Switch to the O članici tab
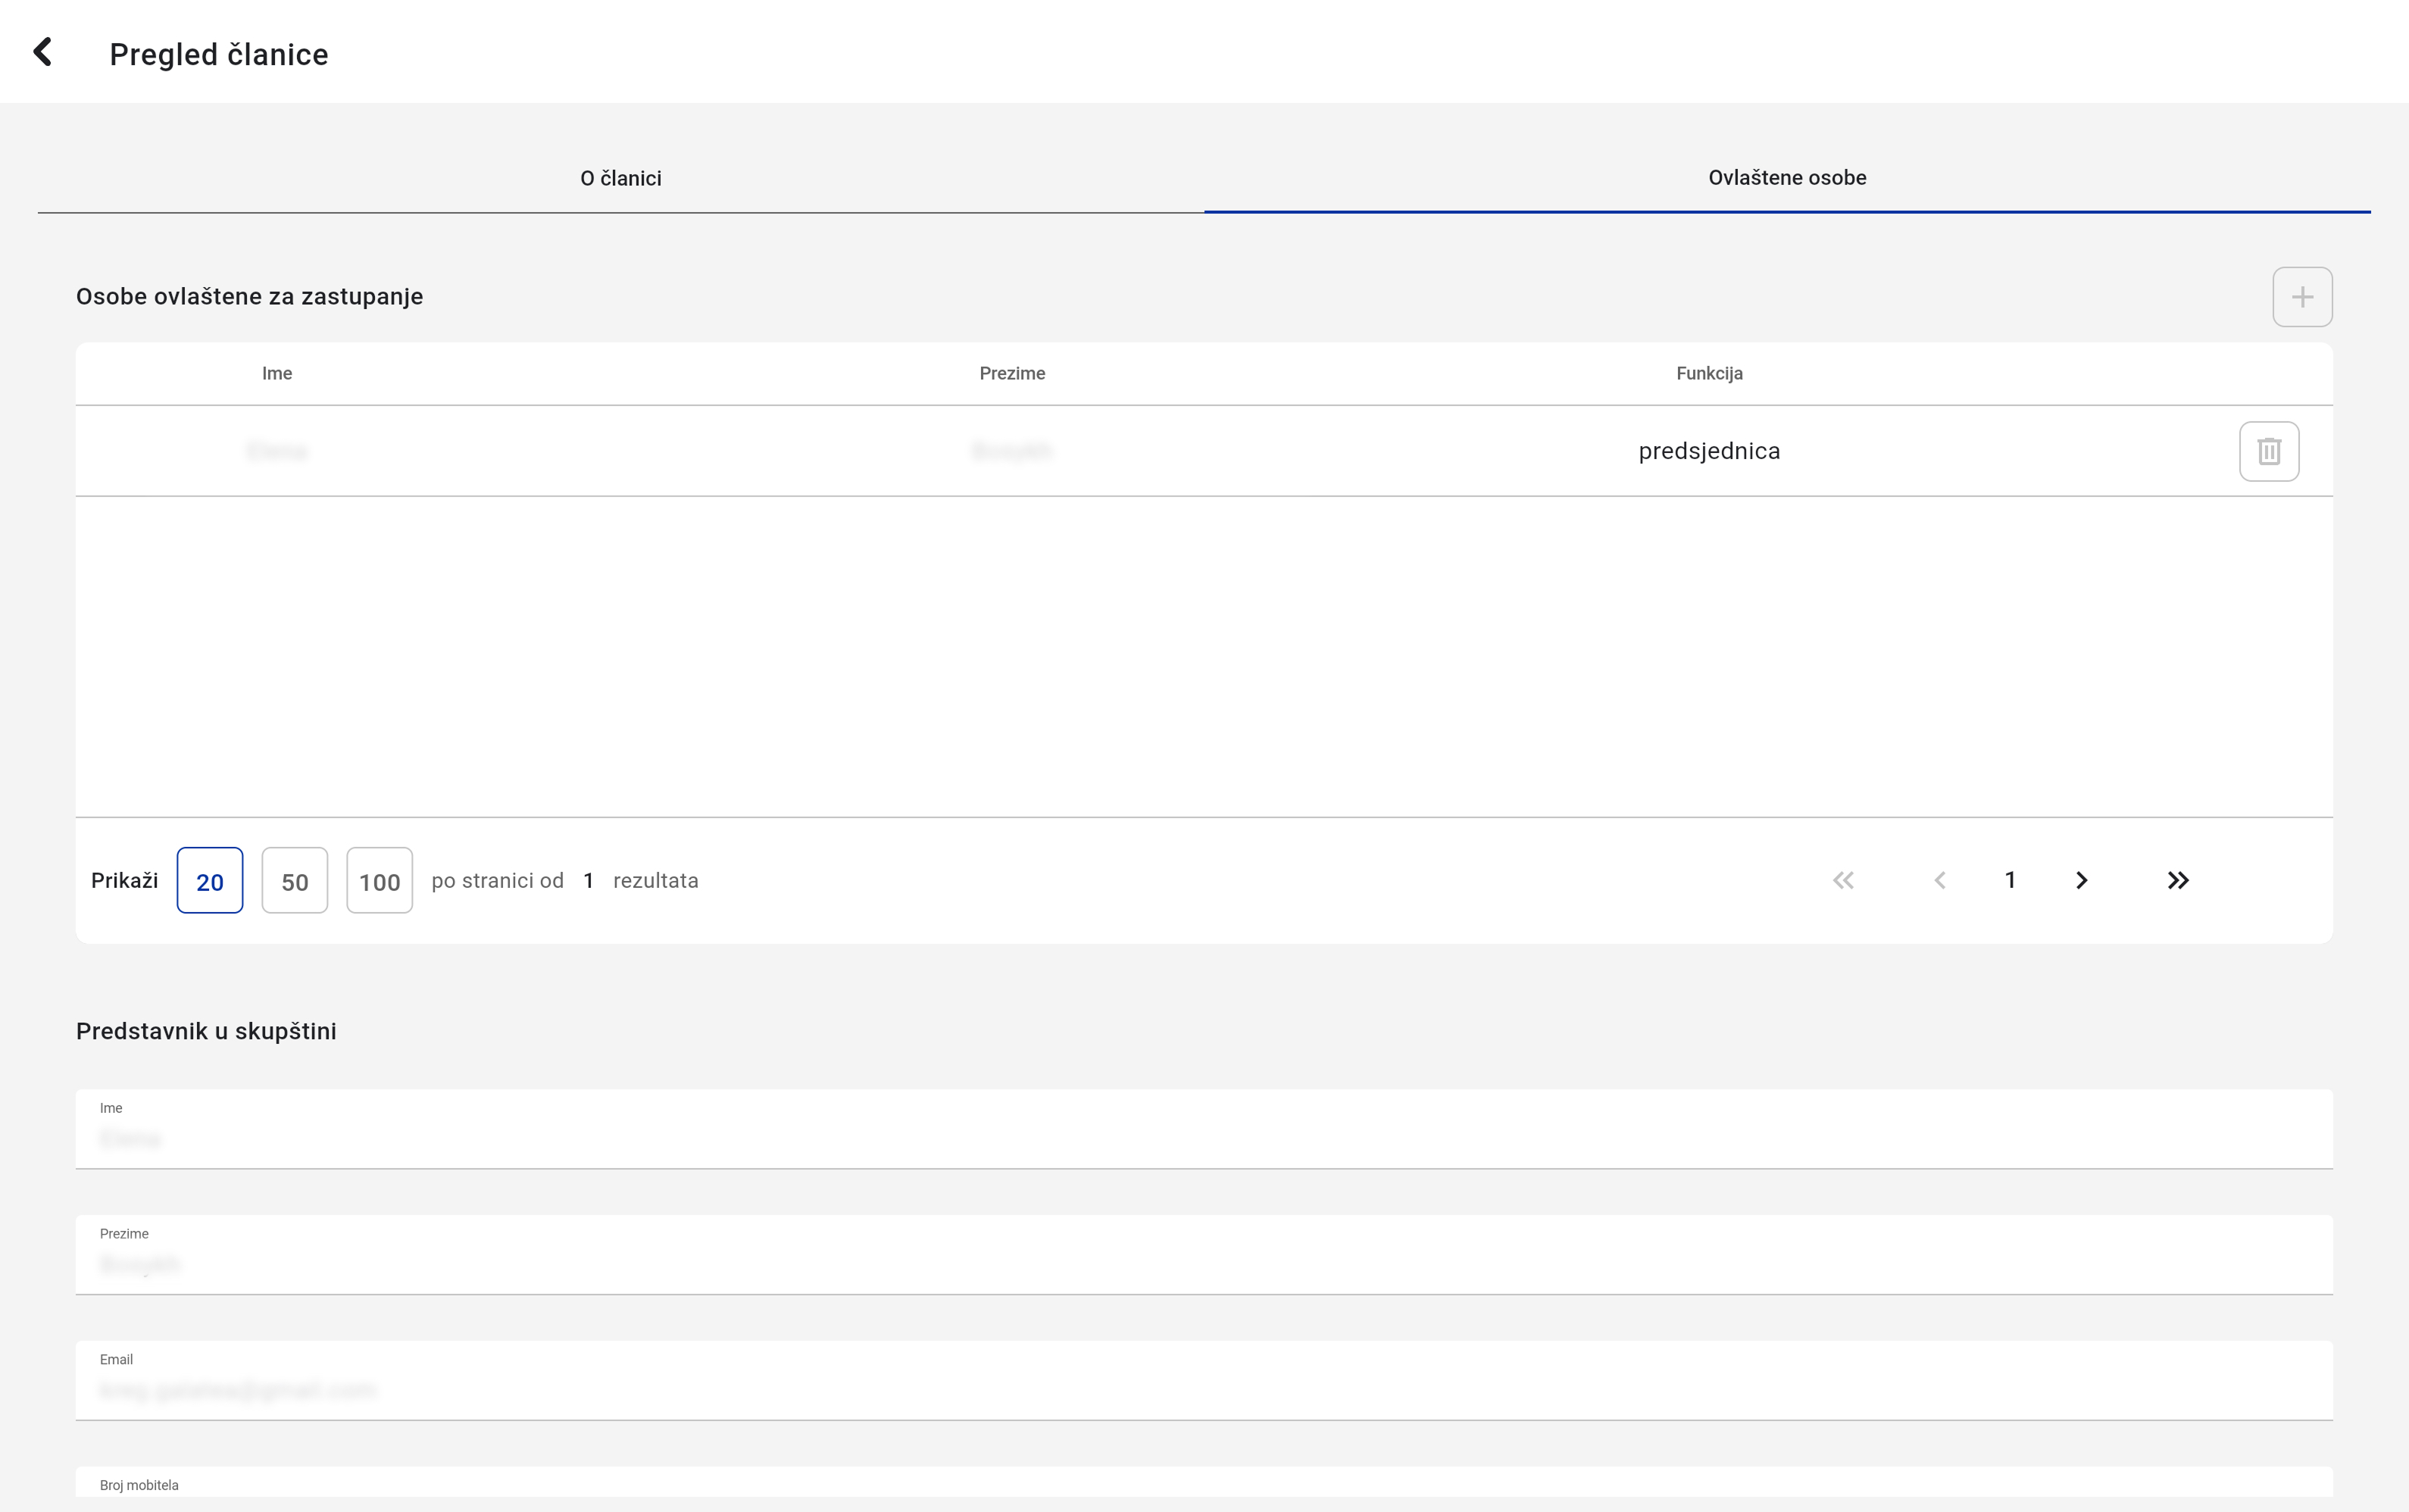Image resolution: width=2409 pixels, height=1512 pixels. [620, 178]
